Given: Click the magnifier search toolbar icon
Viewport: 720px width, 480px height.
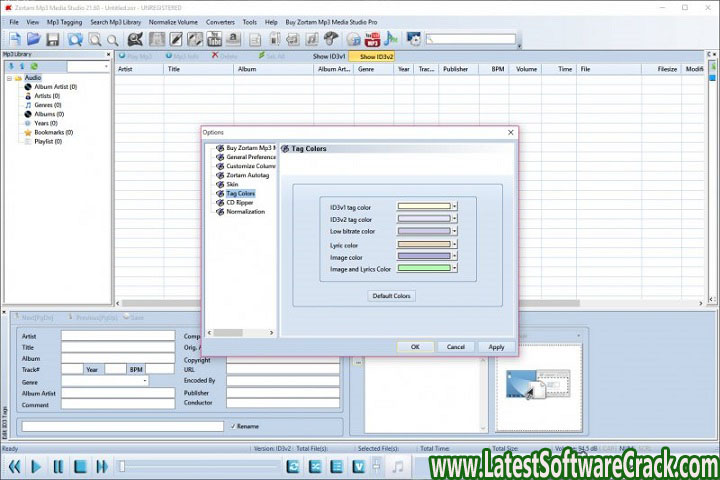Looking at the screenshot, I should point(95,39).
